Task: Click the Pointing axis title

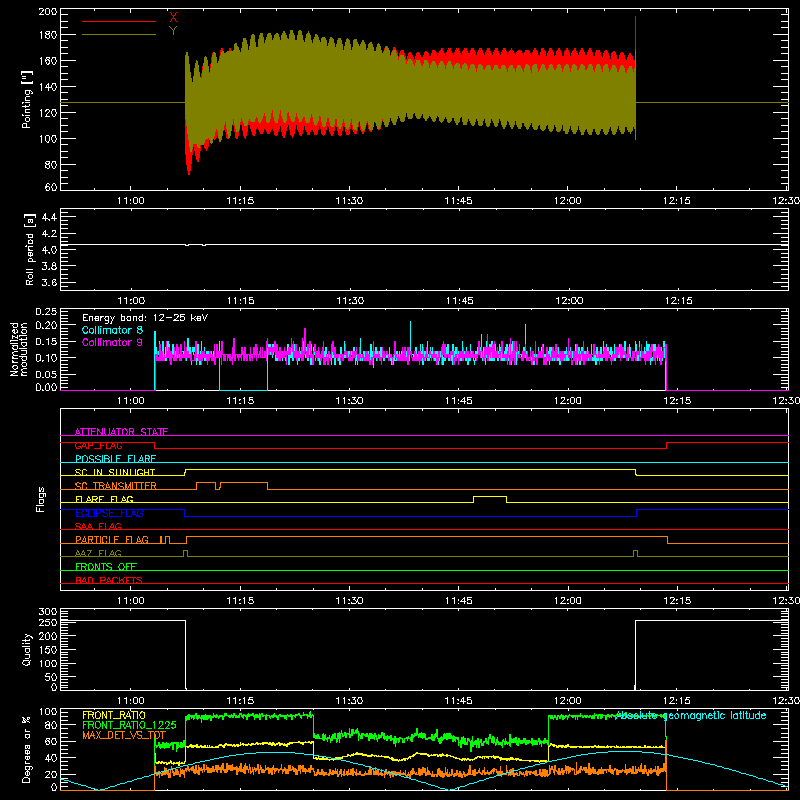Action: point(27,99)
